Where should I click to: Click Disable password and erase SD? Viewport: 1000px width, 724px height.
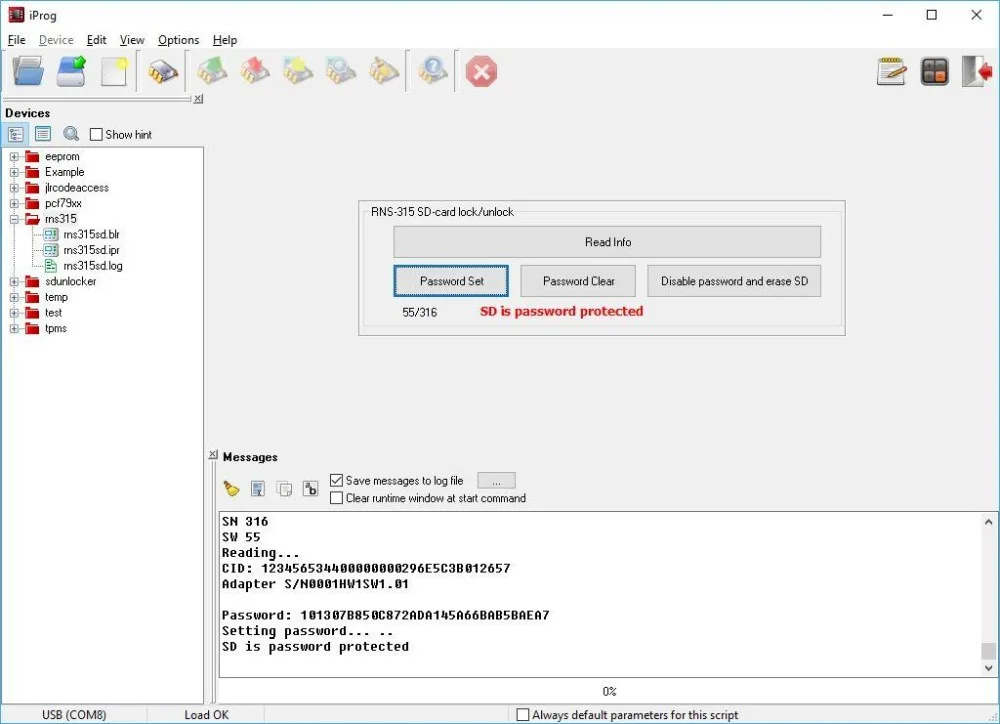click(x=734, y=281)
